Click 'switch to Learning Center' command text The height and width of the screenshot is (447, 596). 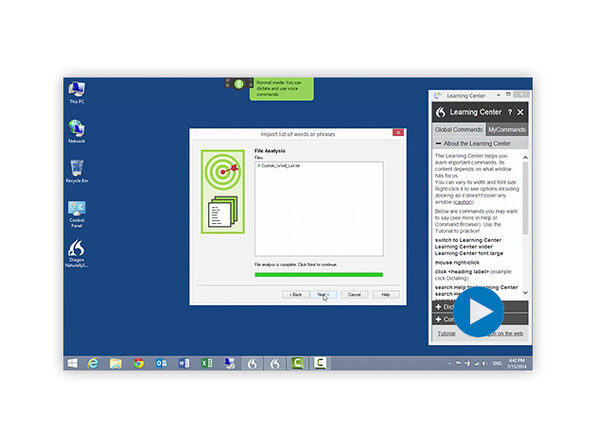click(468, 240)
